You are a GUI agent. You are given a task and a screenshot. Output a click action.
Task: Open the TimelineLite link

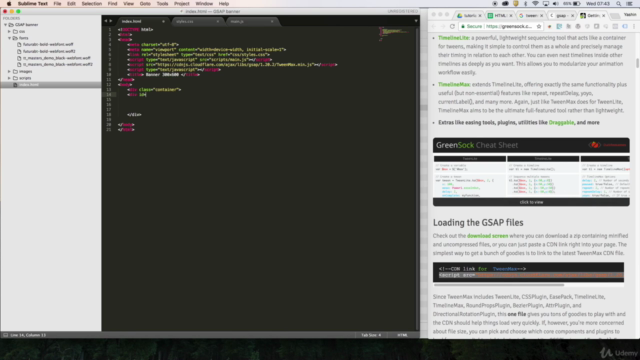click(x=453, y=38)
